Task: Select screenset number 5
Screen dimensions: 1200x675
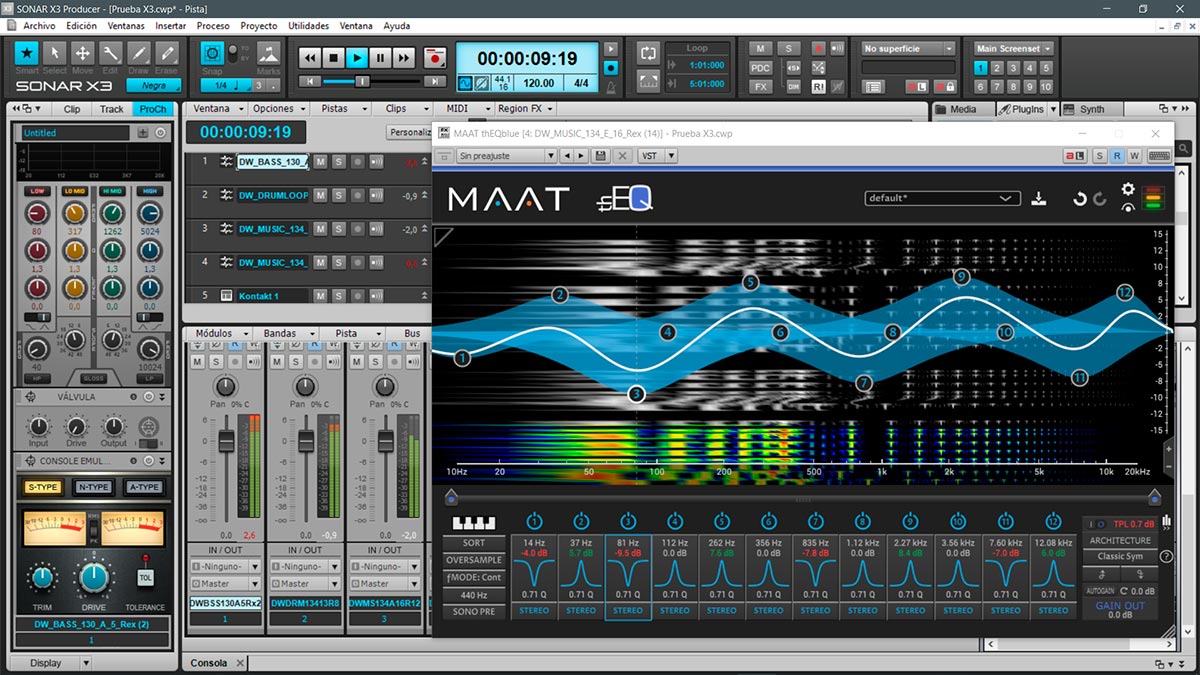Action: pyautogui.click(x=1046, y=68)
